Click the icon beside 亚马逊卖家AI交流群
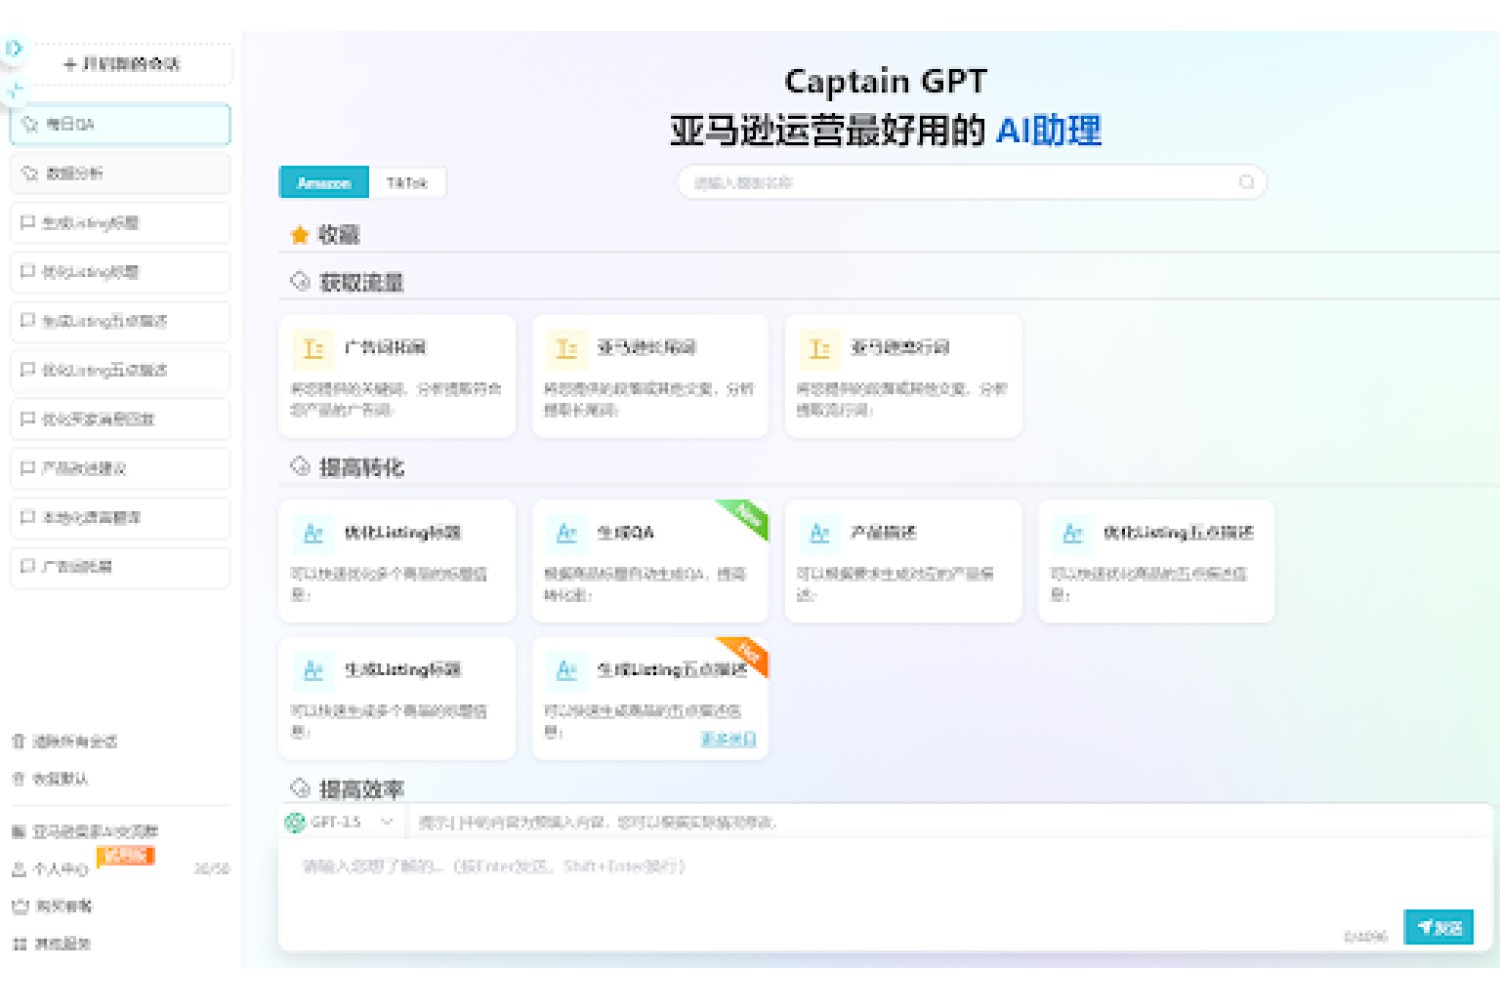1500x1000 pixels. click(18, 831)
